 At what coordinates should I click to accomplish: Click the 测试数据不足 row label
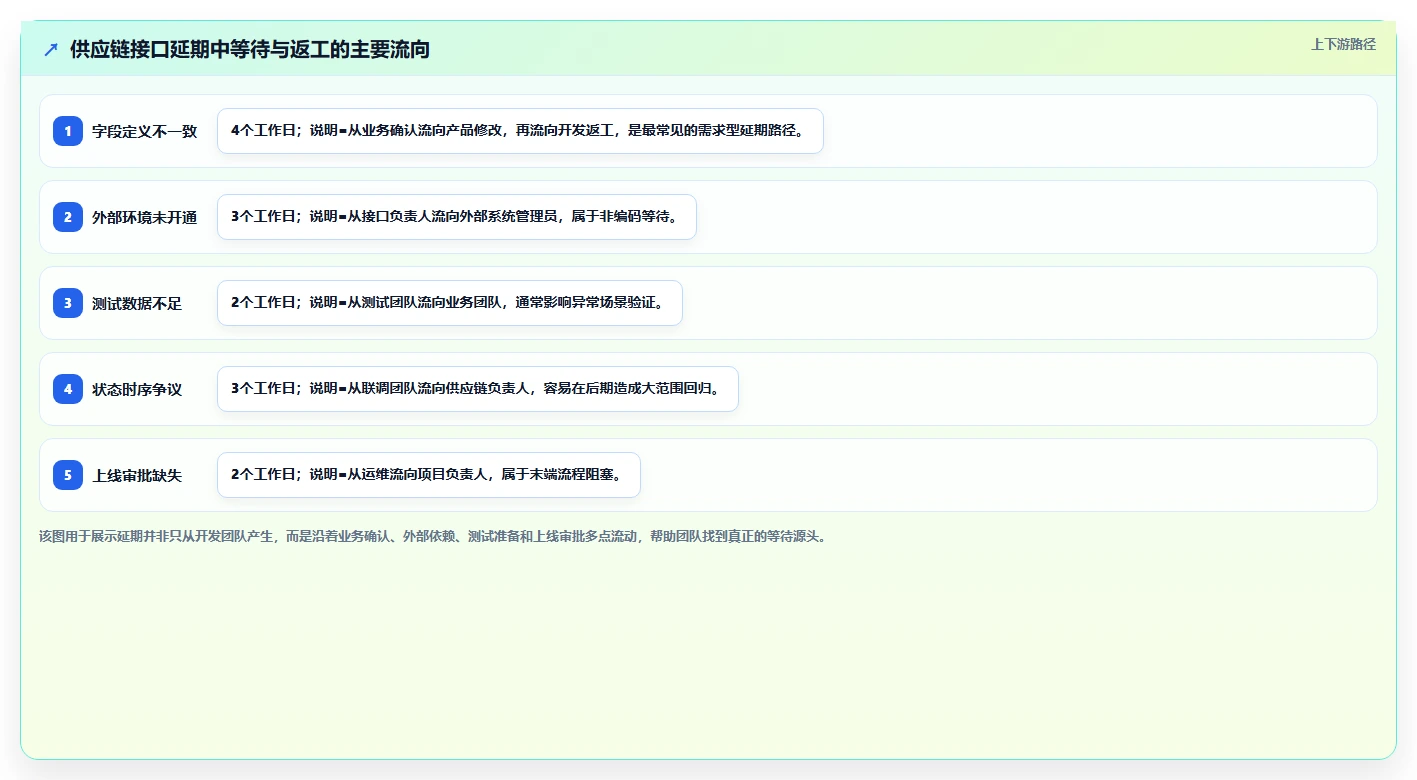(x=137, y=303)
